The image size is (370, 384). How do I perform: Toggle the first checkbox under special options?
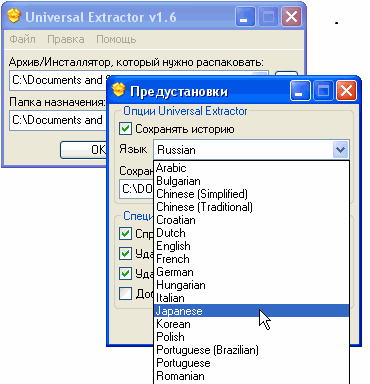click(125, 233)
